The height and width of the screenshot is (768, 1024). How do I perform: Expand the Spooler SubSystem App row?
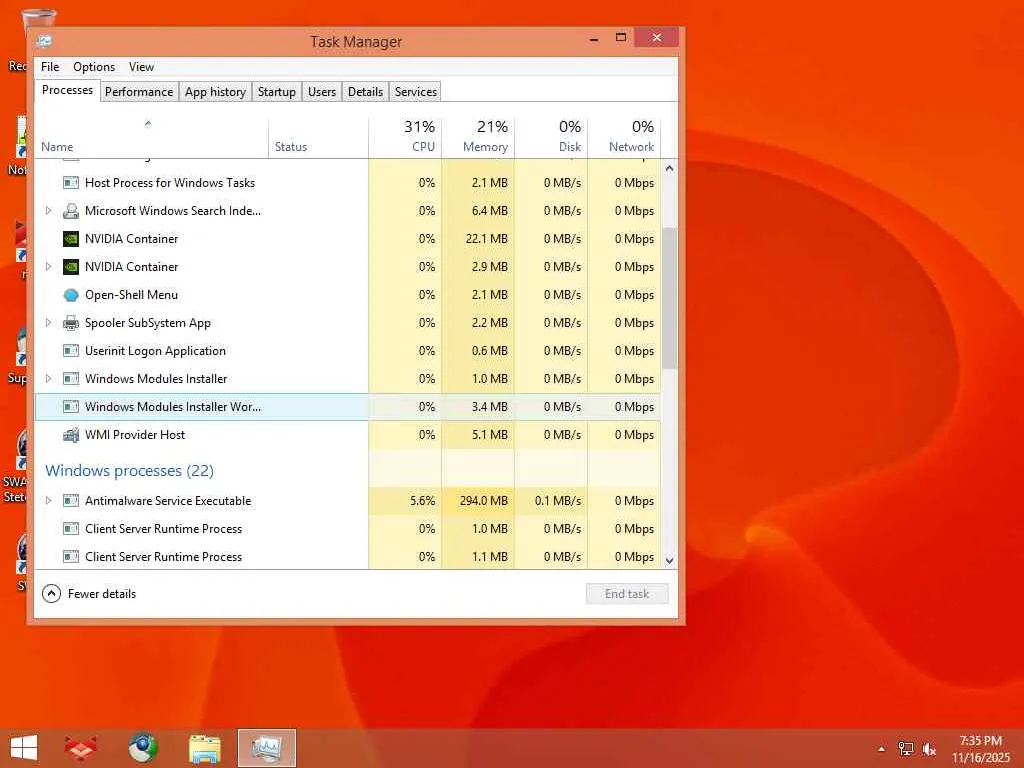pyautogui.click(x=48, y=323)
